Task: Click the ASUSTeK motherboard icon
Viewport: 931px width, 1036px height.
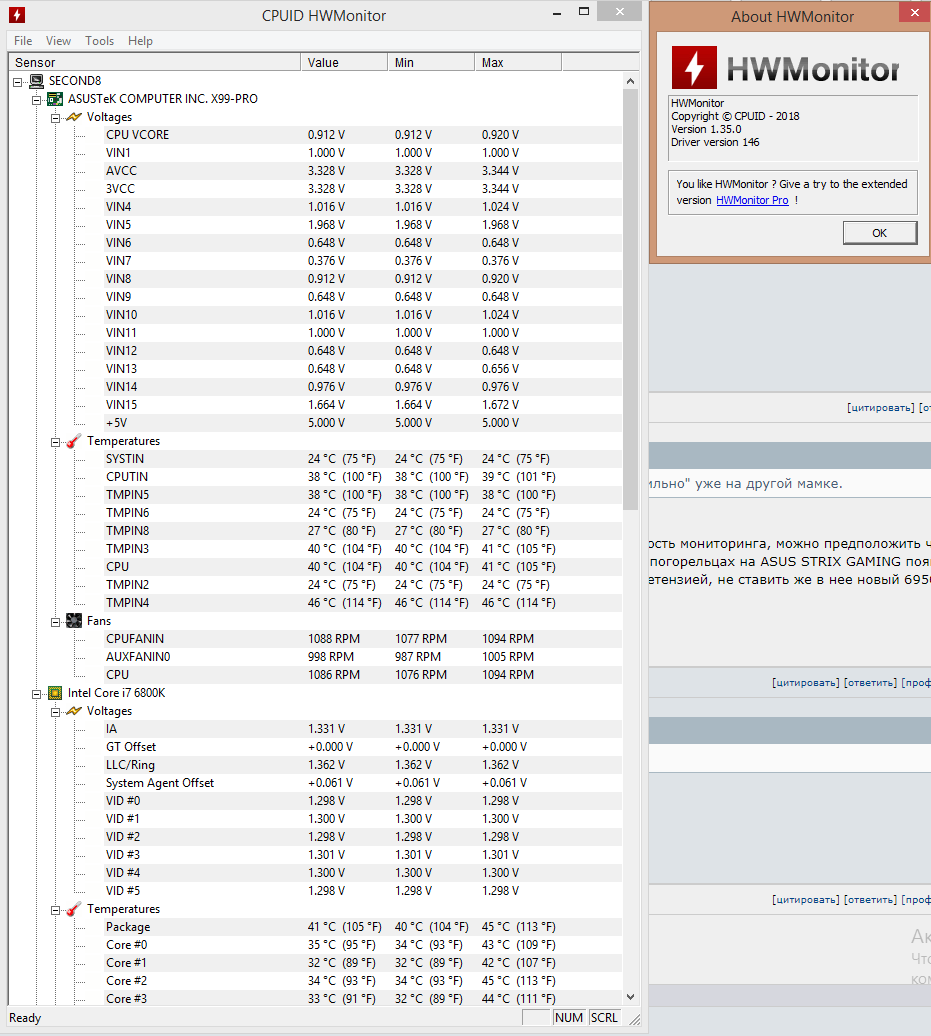Action: (x=56, y=99)
